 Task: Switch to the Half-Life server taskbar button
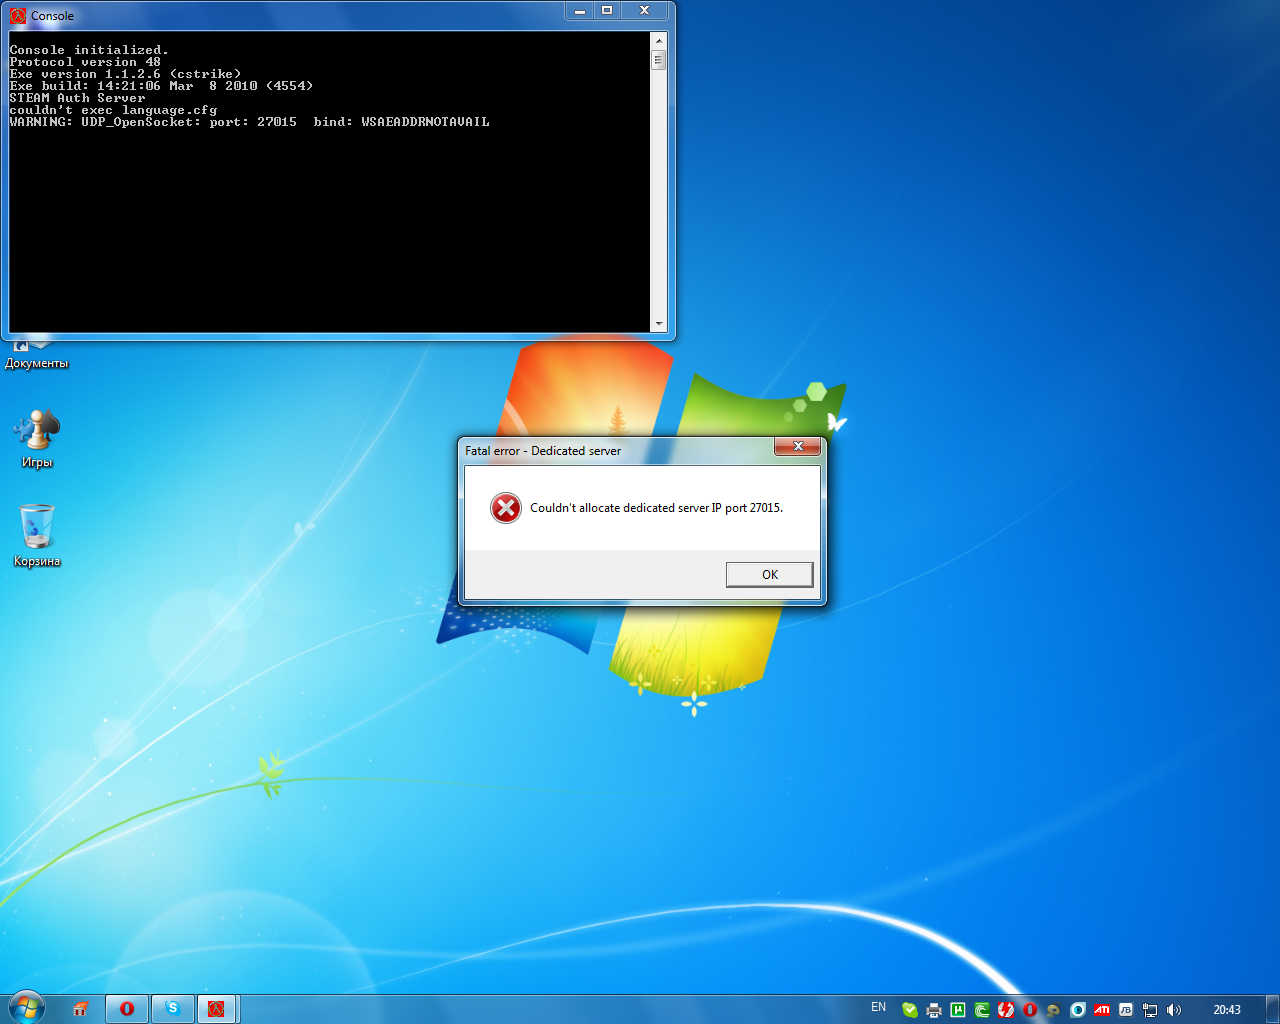pos(216,1009)
